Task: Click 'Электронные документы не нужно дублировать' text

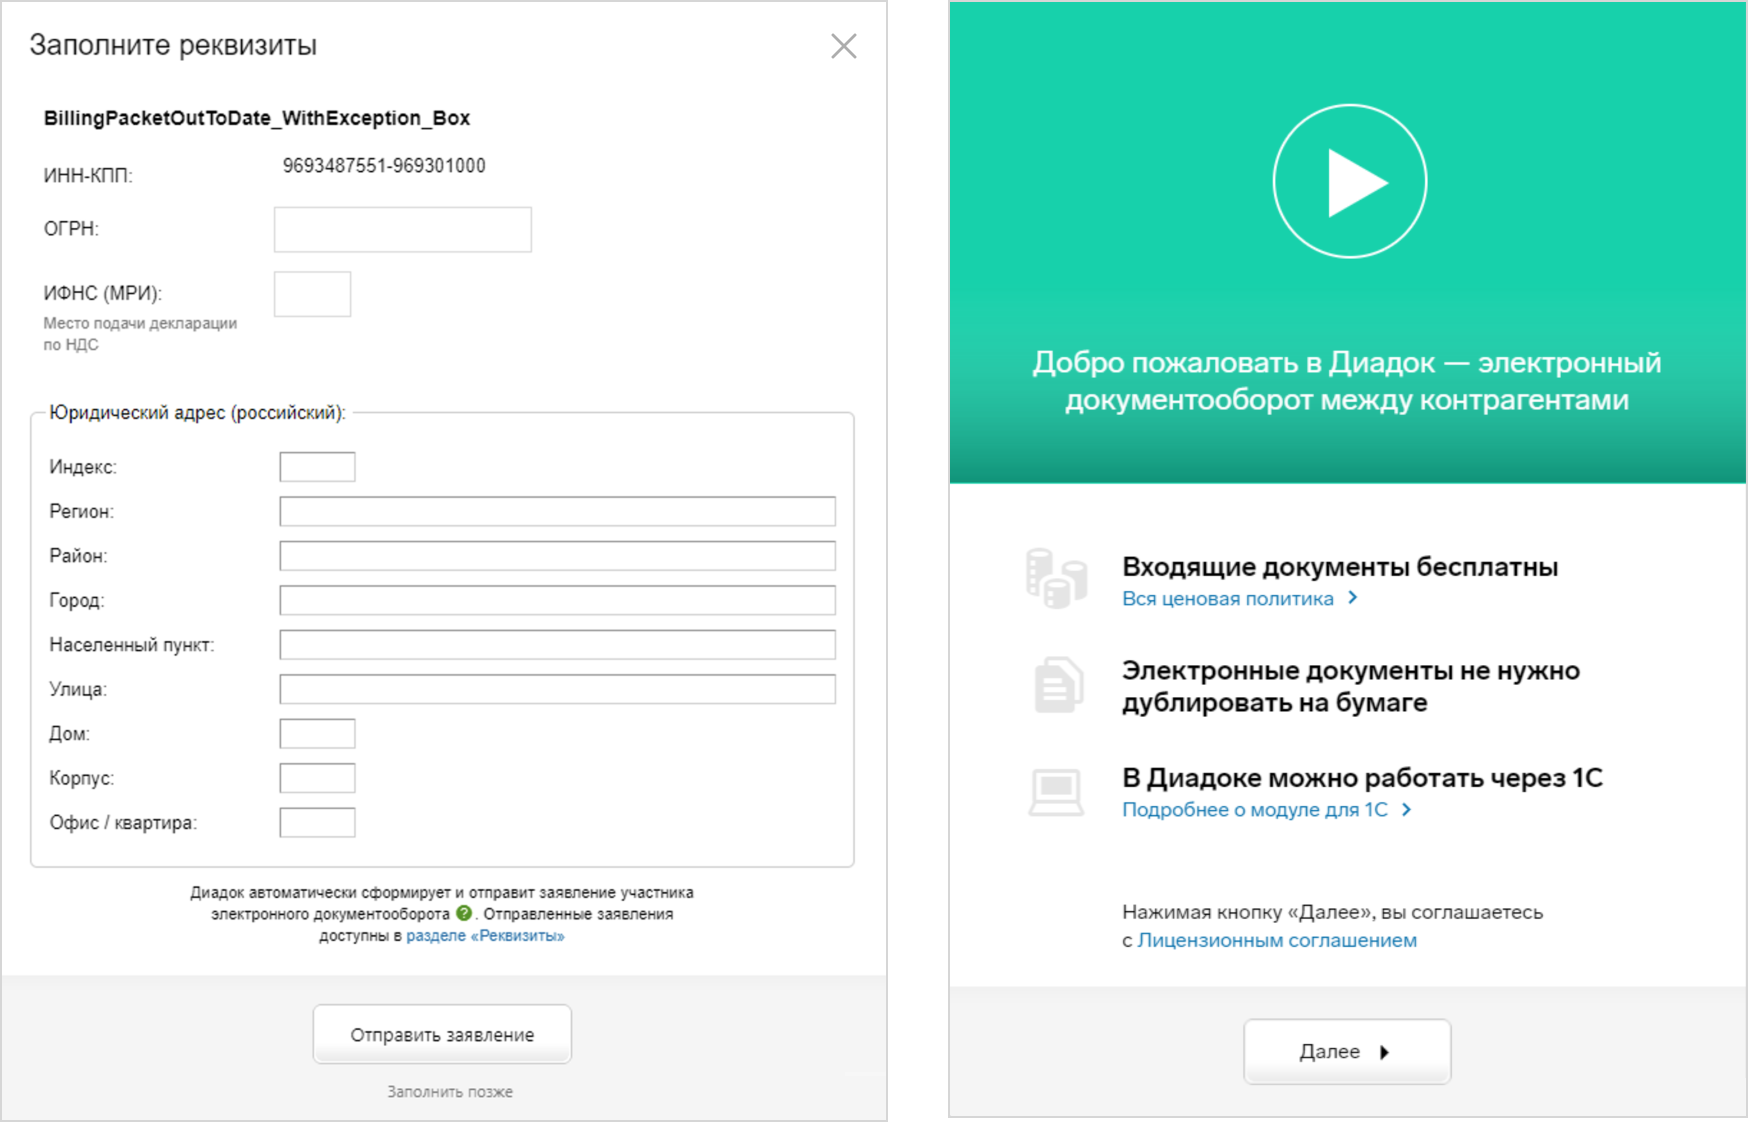Action: click(x=1351, y=686)
